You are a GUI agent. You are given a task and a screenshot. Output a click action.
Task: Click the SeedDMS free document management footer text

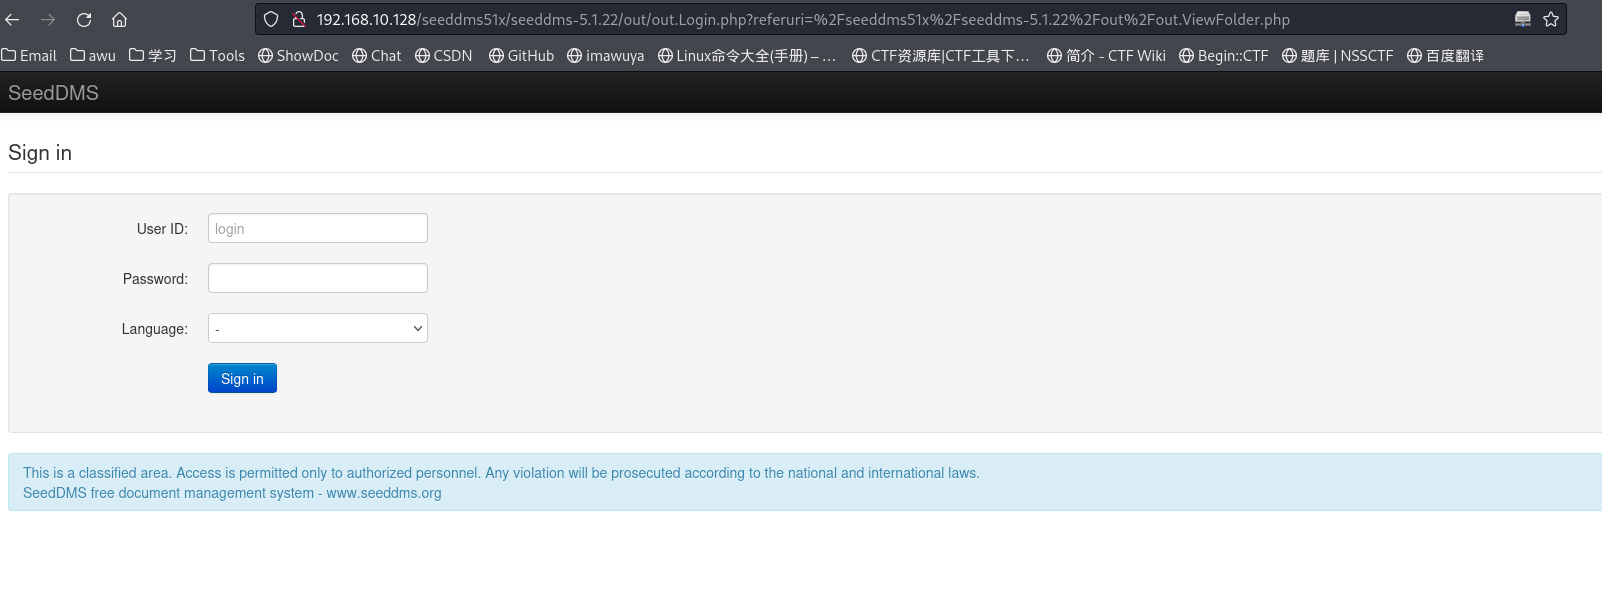232,493
